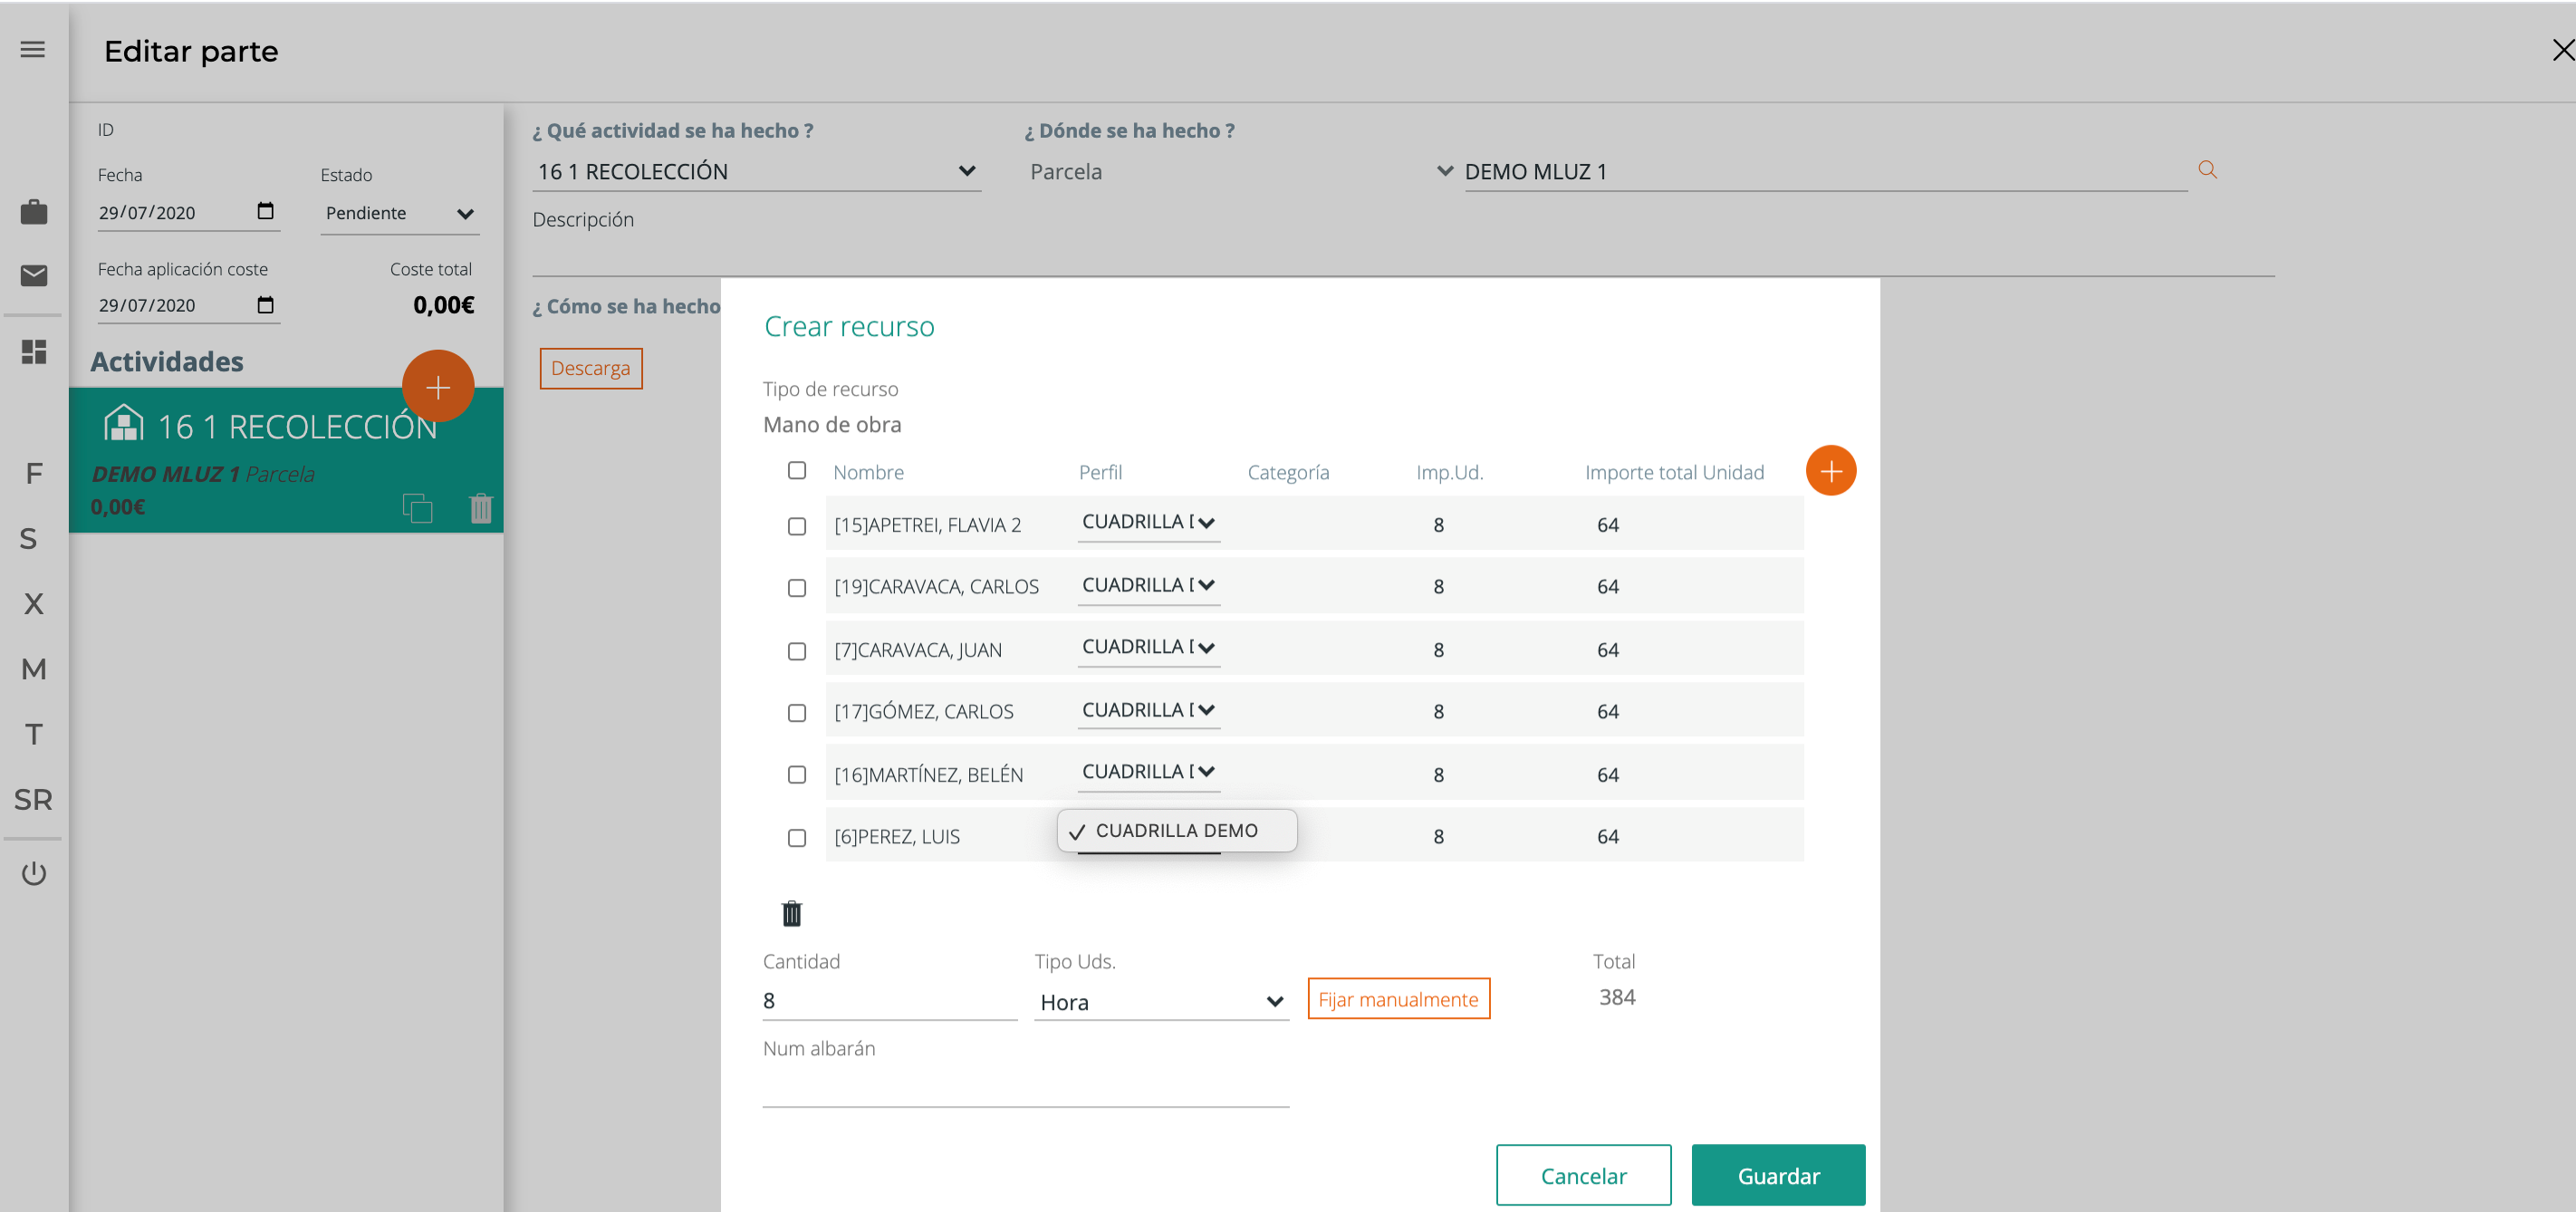Open sidebar item SR
2576x1212 pixels.
34,799
